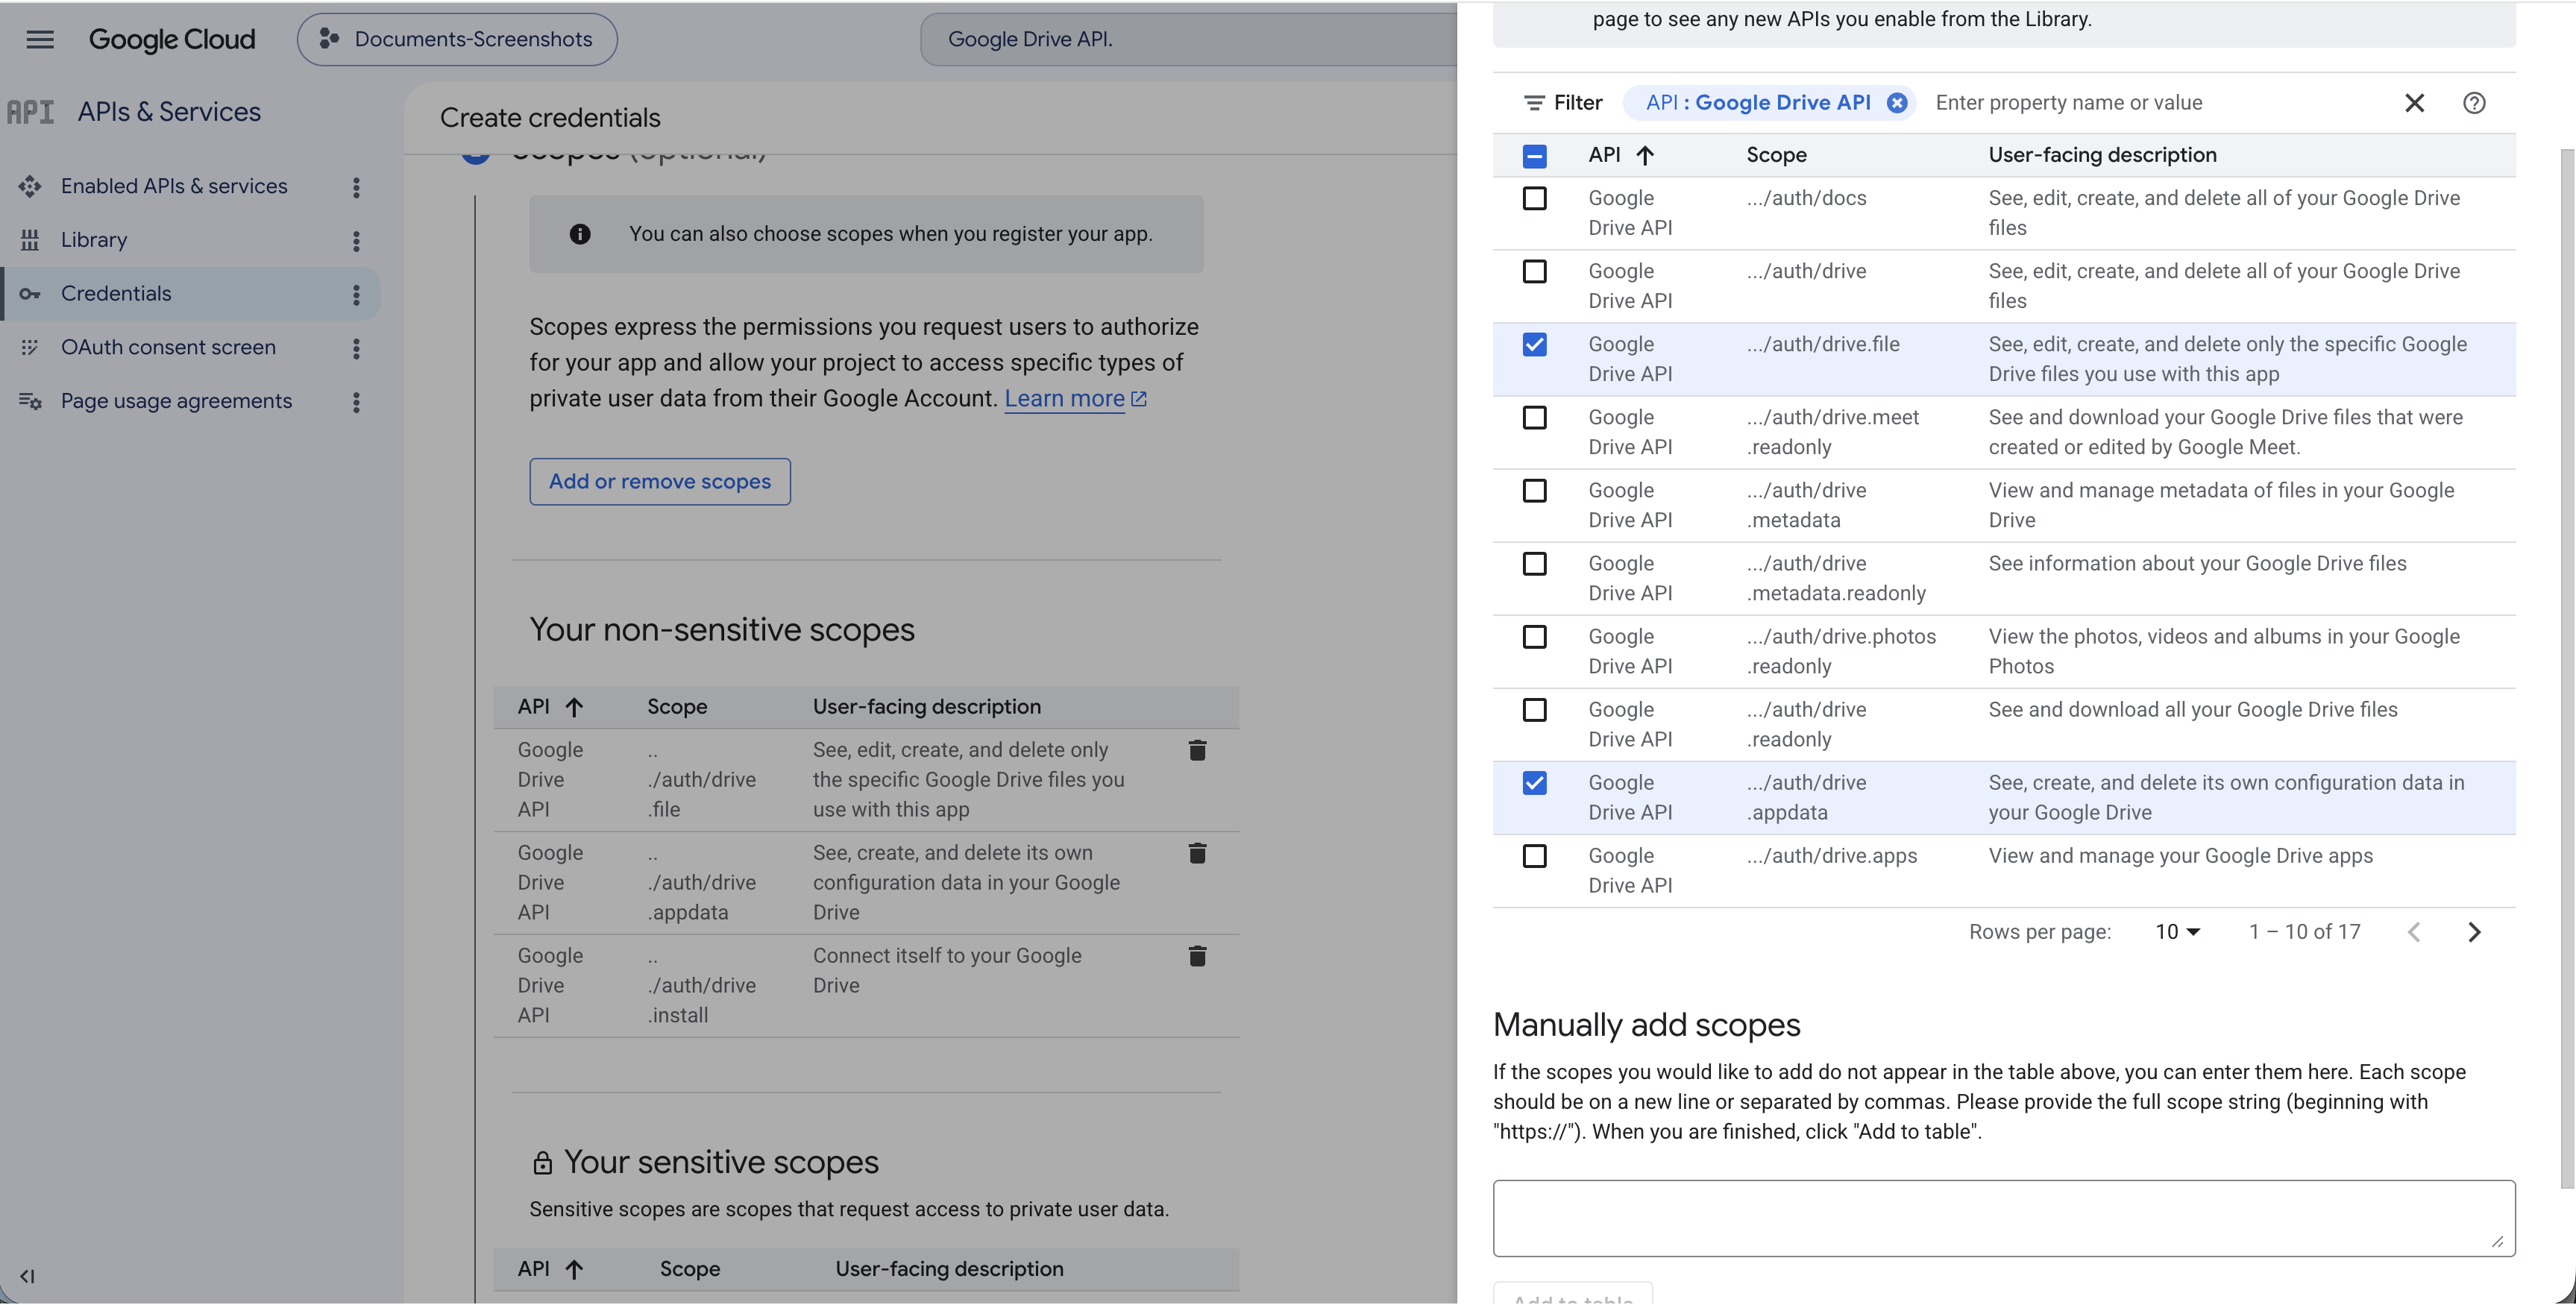Click the Credentials key icon
Image resolution: width=2576 pixels, height=1305 pixels.
pyautogui.click(x=30, y=294)
